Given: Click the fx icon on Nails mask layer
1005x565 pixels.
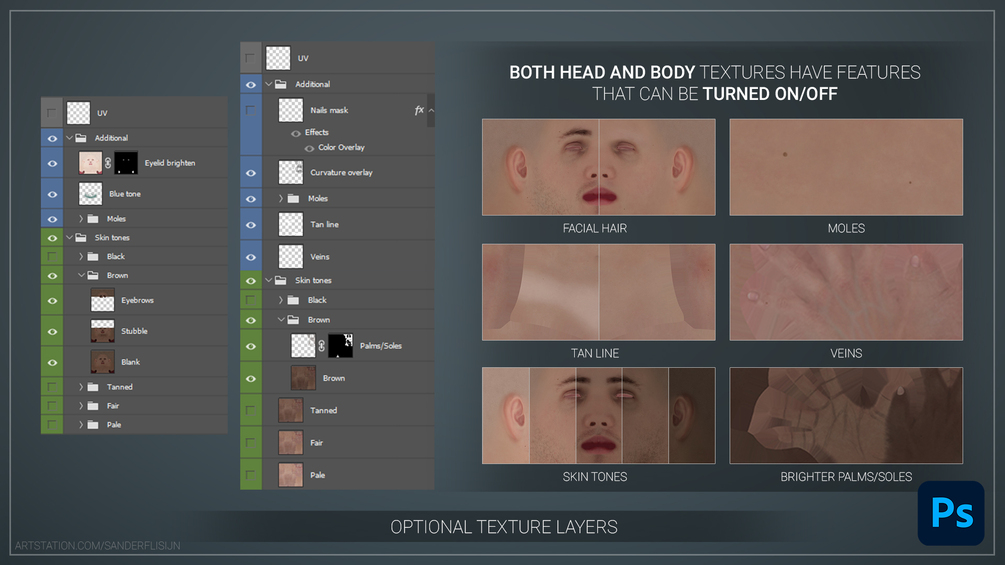Looking at the screenshot, I should click(419, 110).
